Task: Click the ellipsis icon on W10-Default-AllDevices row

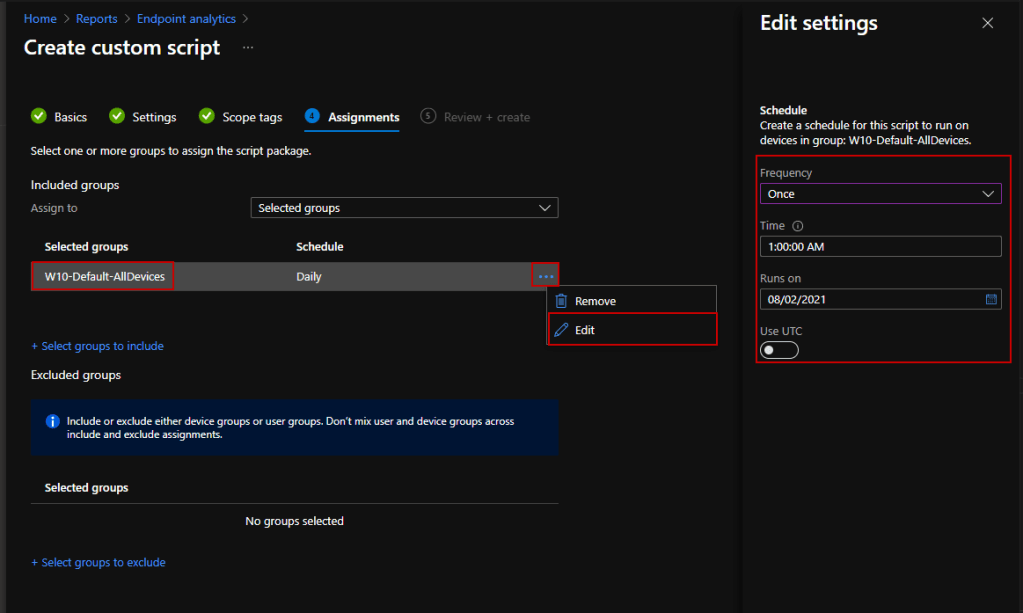Action: [x=545, y=276]
